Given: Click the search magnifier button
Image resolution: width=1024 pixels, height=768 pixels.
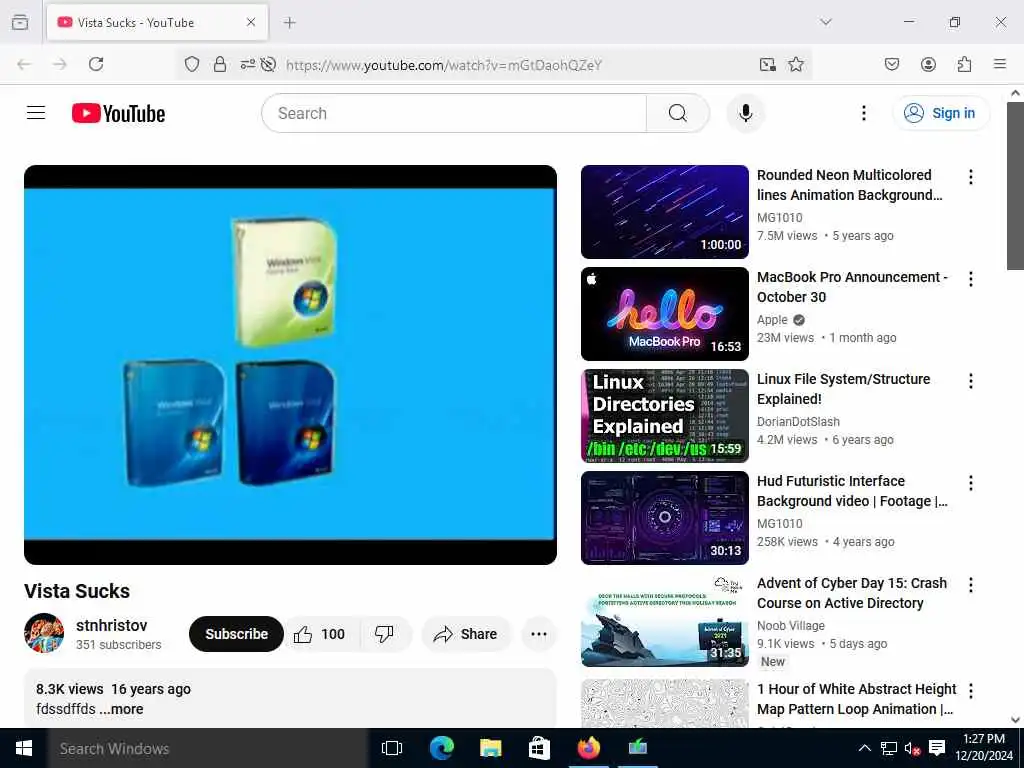Looking at the screenshot, I should tap(678, 113).
